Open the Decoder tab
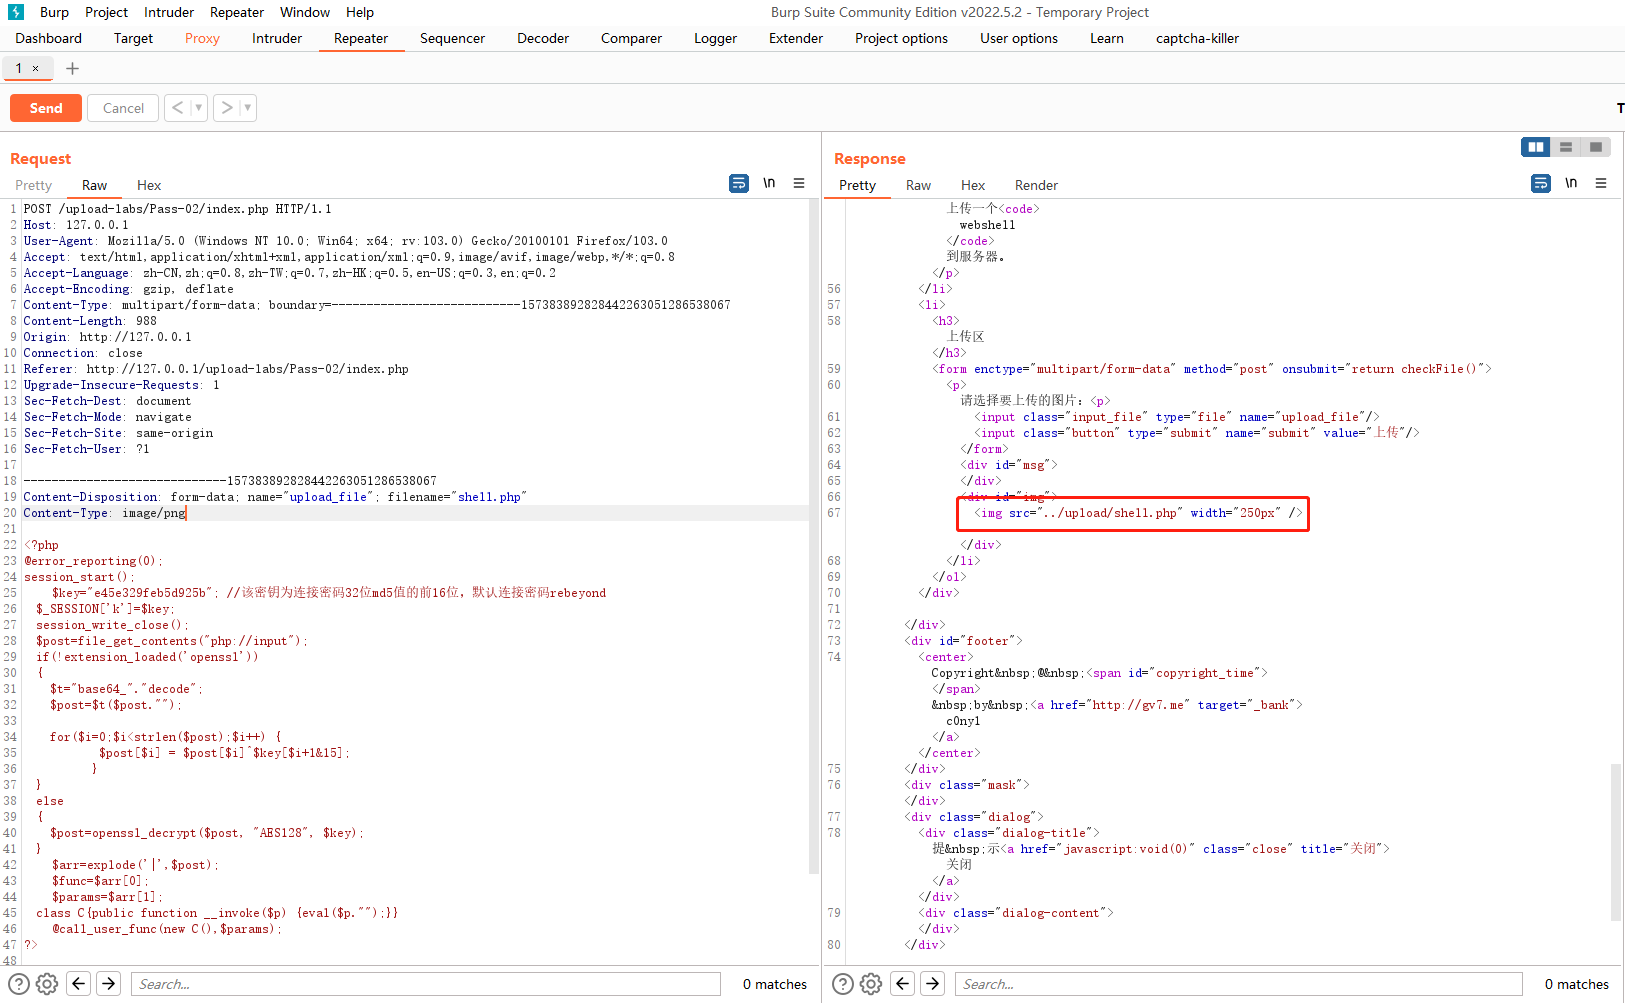The height and width of the screenshot is (1003, 1625). (x=543, y=38)
